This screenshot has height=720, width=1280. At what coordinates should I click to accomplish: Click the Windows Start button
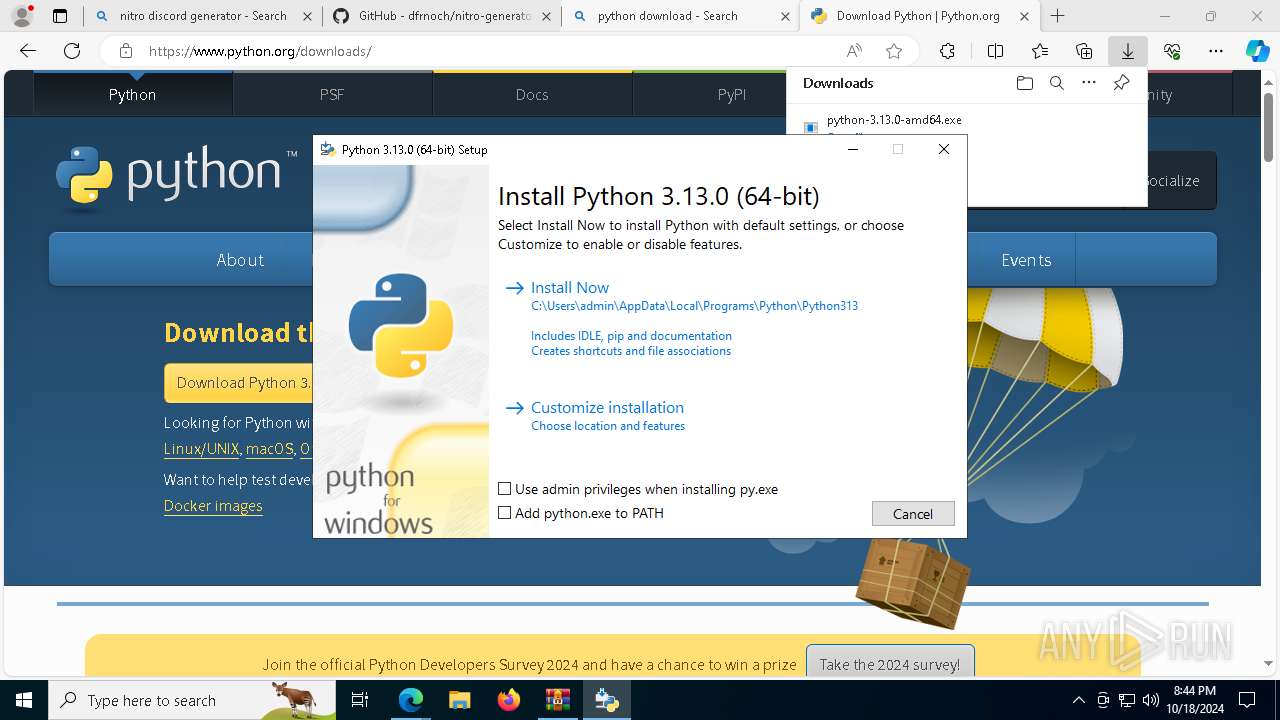tap(24, 700)
